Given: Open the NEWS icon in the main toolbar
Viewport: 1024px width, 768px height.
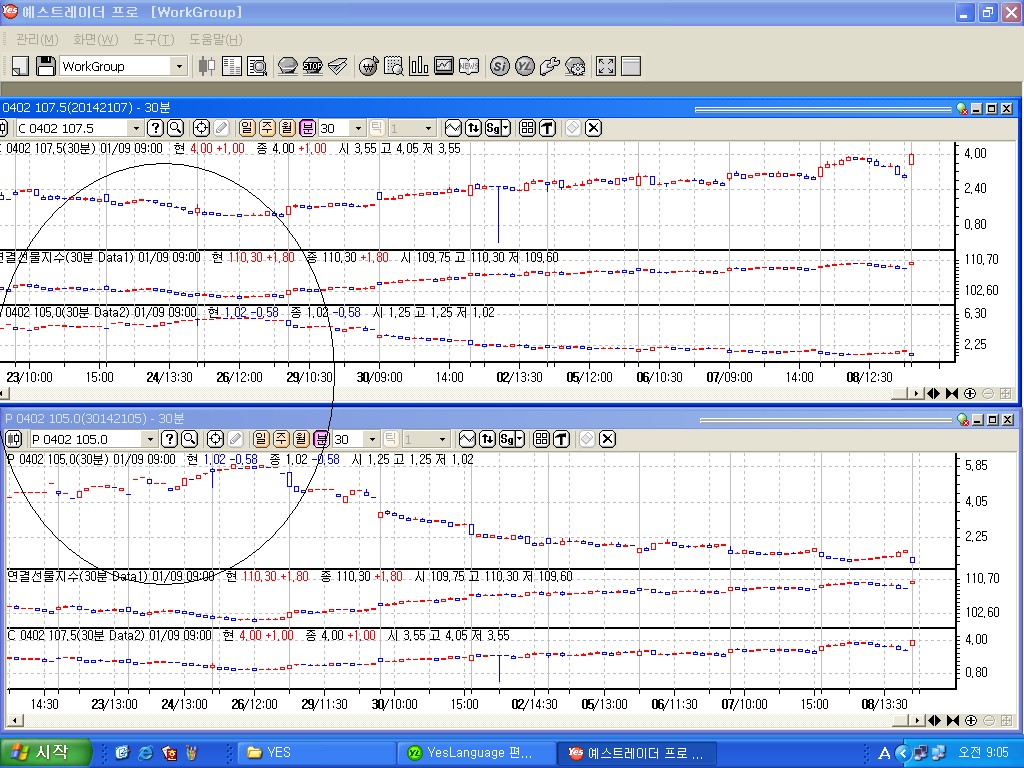Looking at the screenshot, I should 468,66.
